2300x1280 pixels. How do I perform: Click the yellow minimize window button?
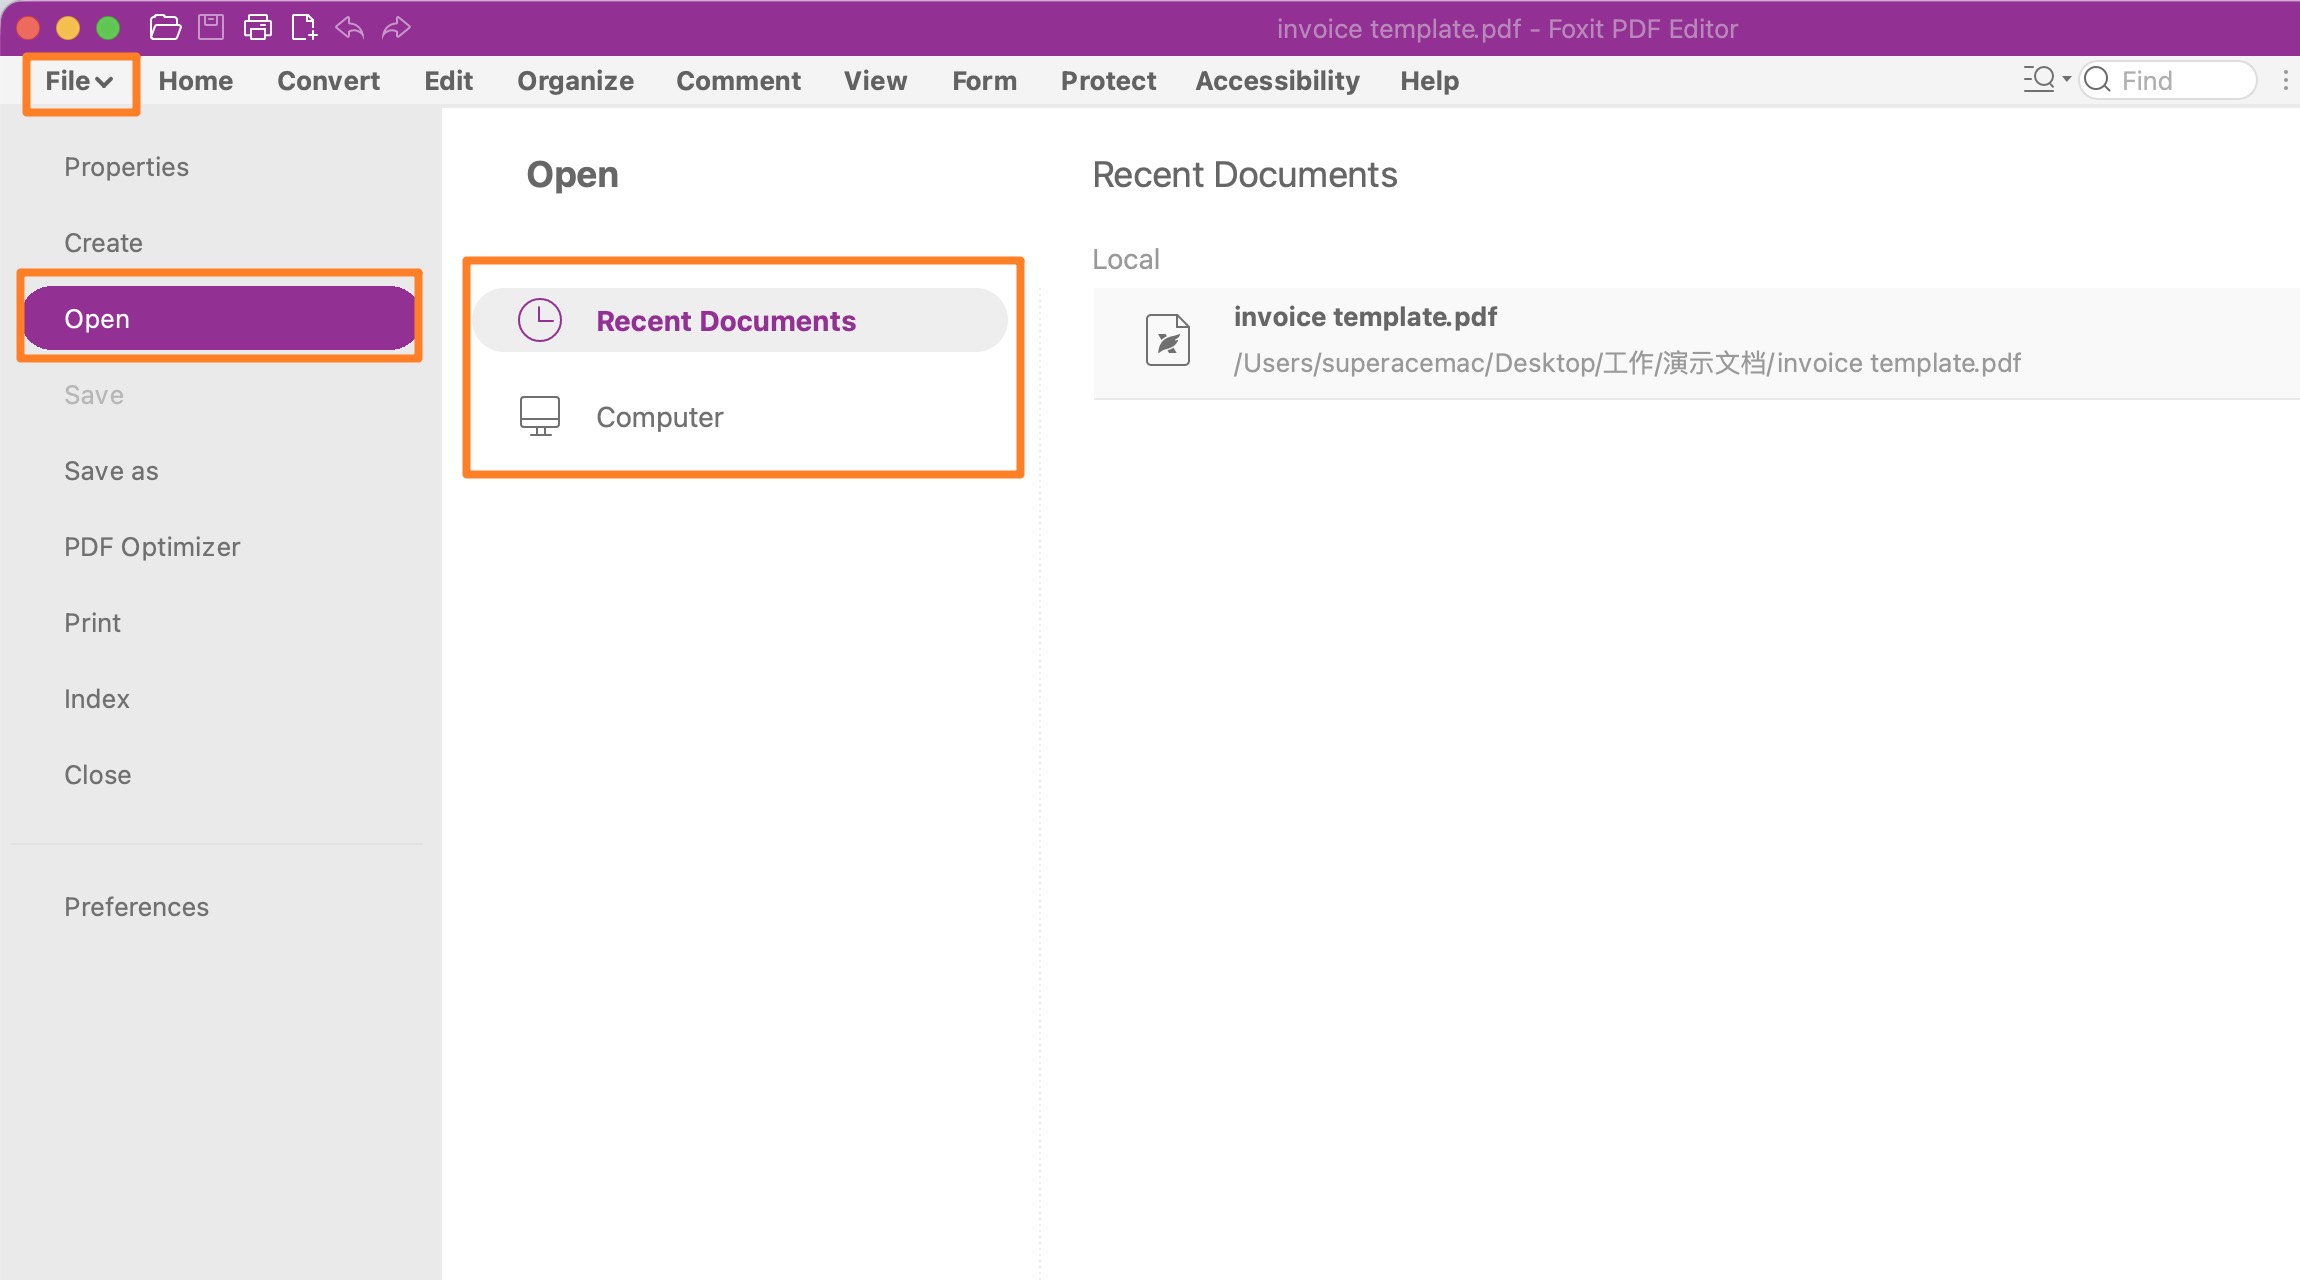[x=68, y=28]
